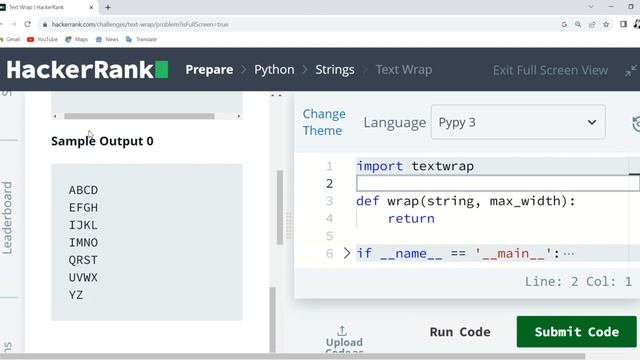Click the sample input horizontal scrollbar
The width and height of the screenshot is (640, 360).
(x=139, y=116)
